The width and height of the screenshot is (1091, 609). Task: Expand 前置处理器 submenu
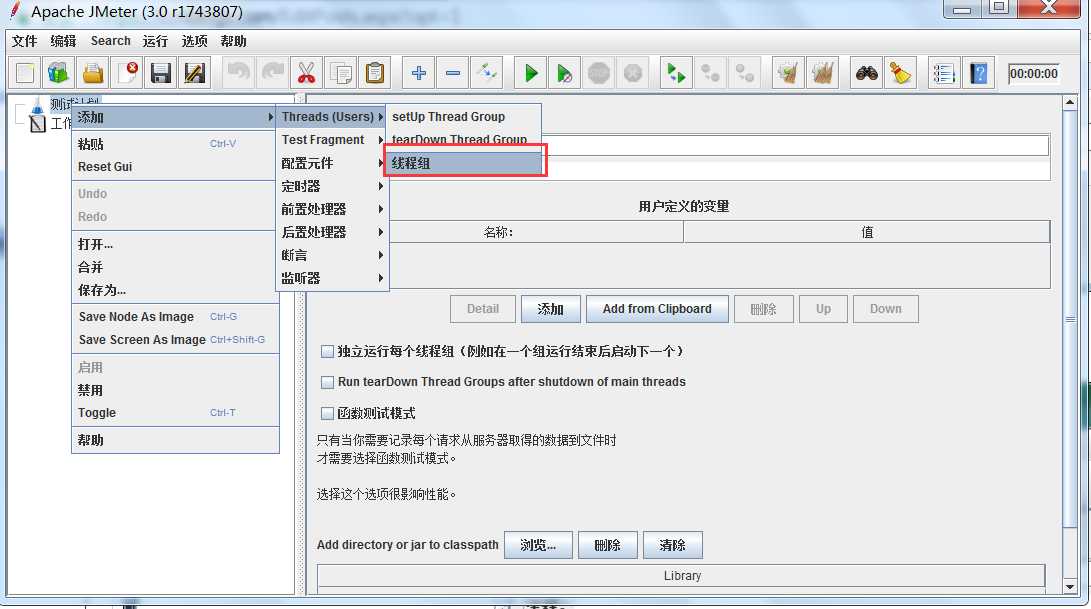point(332,209)
